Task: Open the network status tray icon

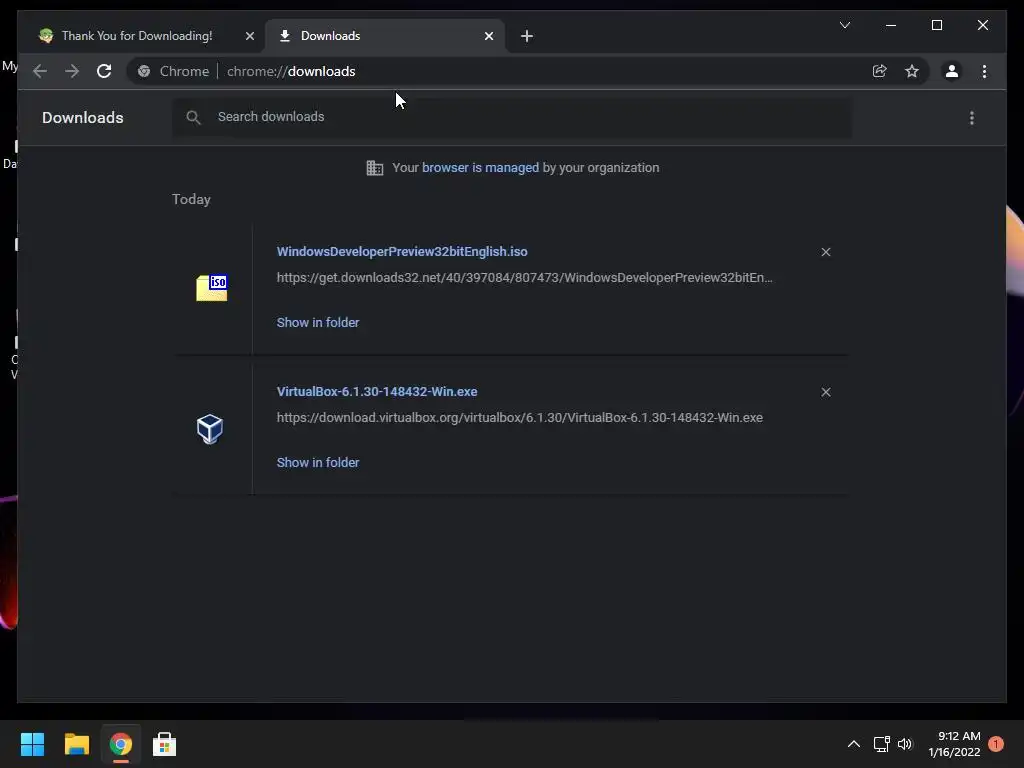Action: point(882,744)
